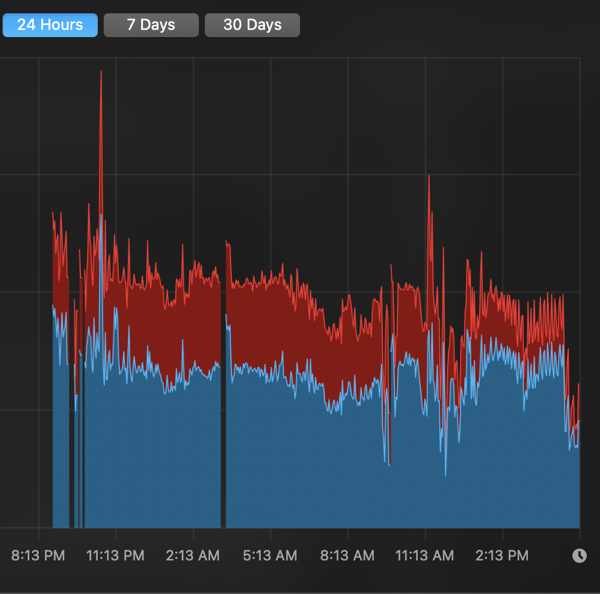
Task: Click the 8:13 PM axis label
Action: pyautogui.click(x=39, y=555)
